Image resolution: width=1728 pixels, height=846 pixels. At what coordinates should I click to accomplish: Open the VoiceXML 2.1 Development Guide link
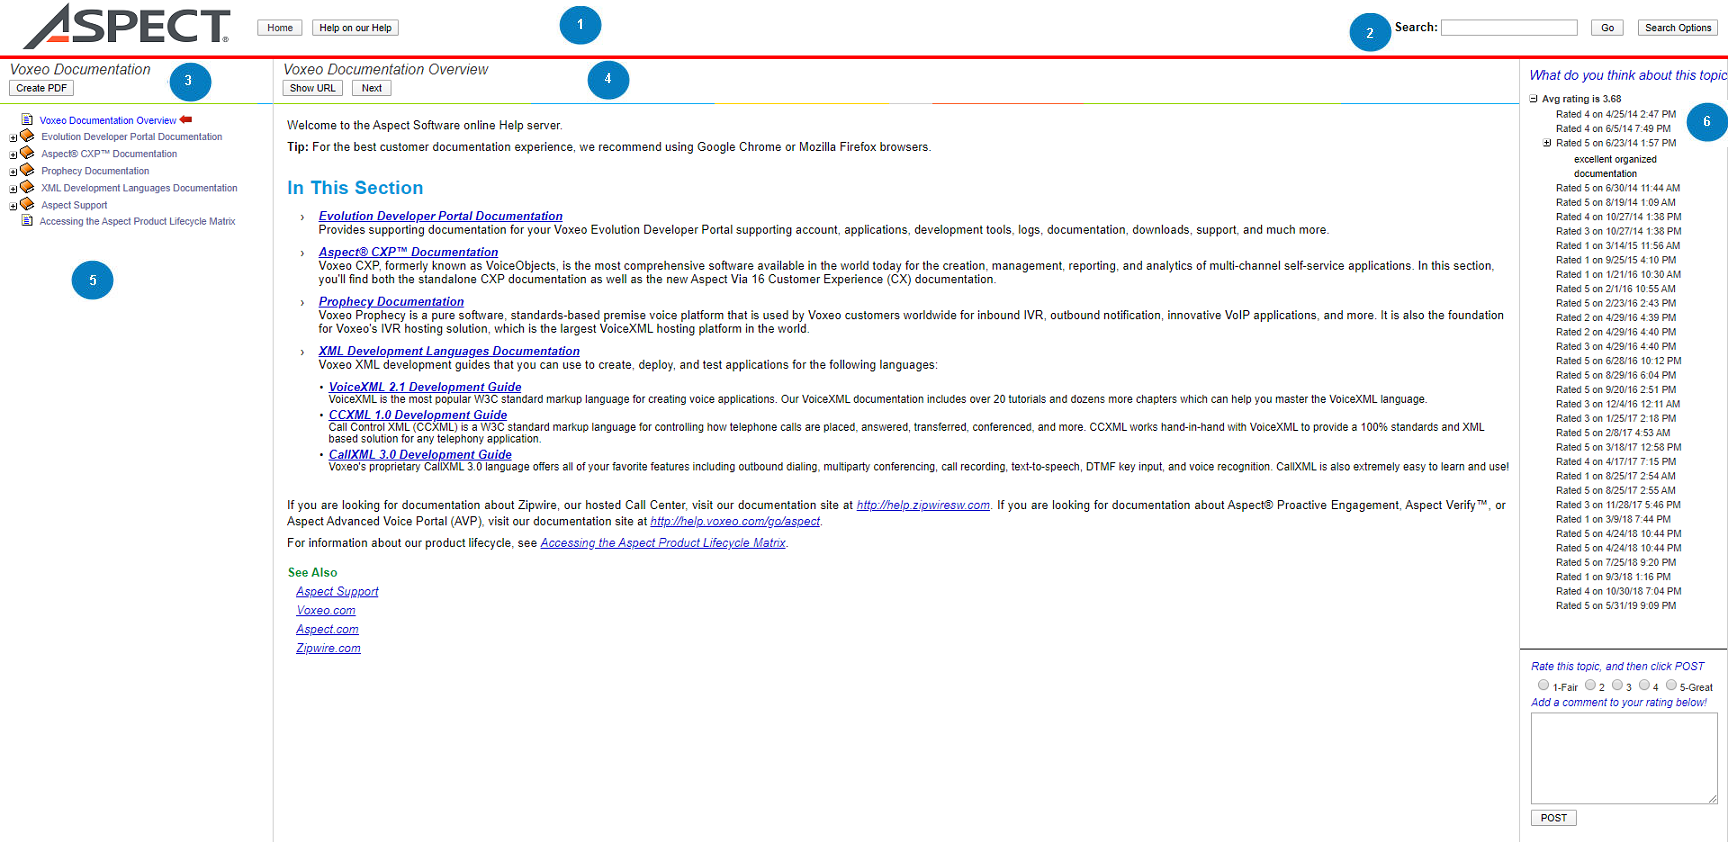pyautogui.click(x=425, y=387)
